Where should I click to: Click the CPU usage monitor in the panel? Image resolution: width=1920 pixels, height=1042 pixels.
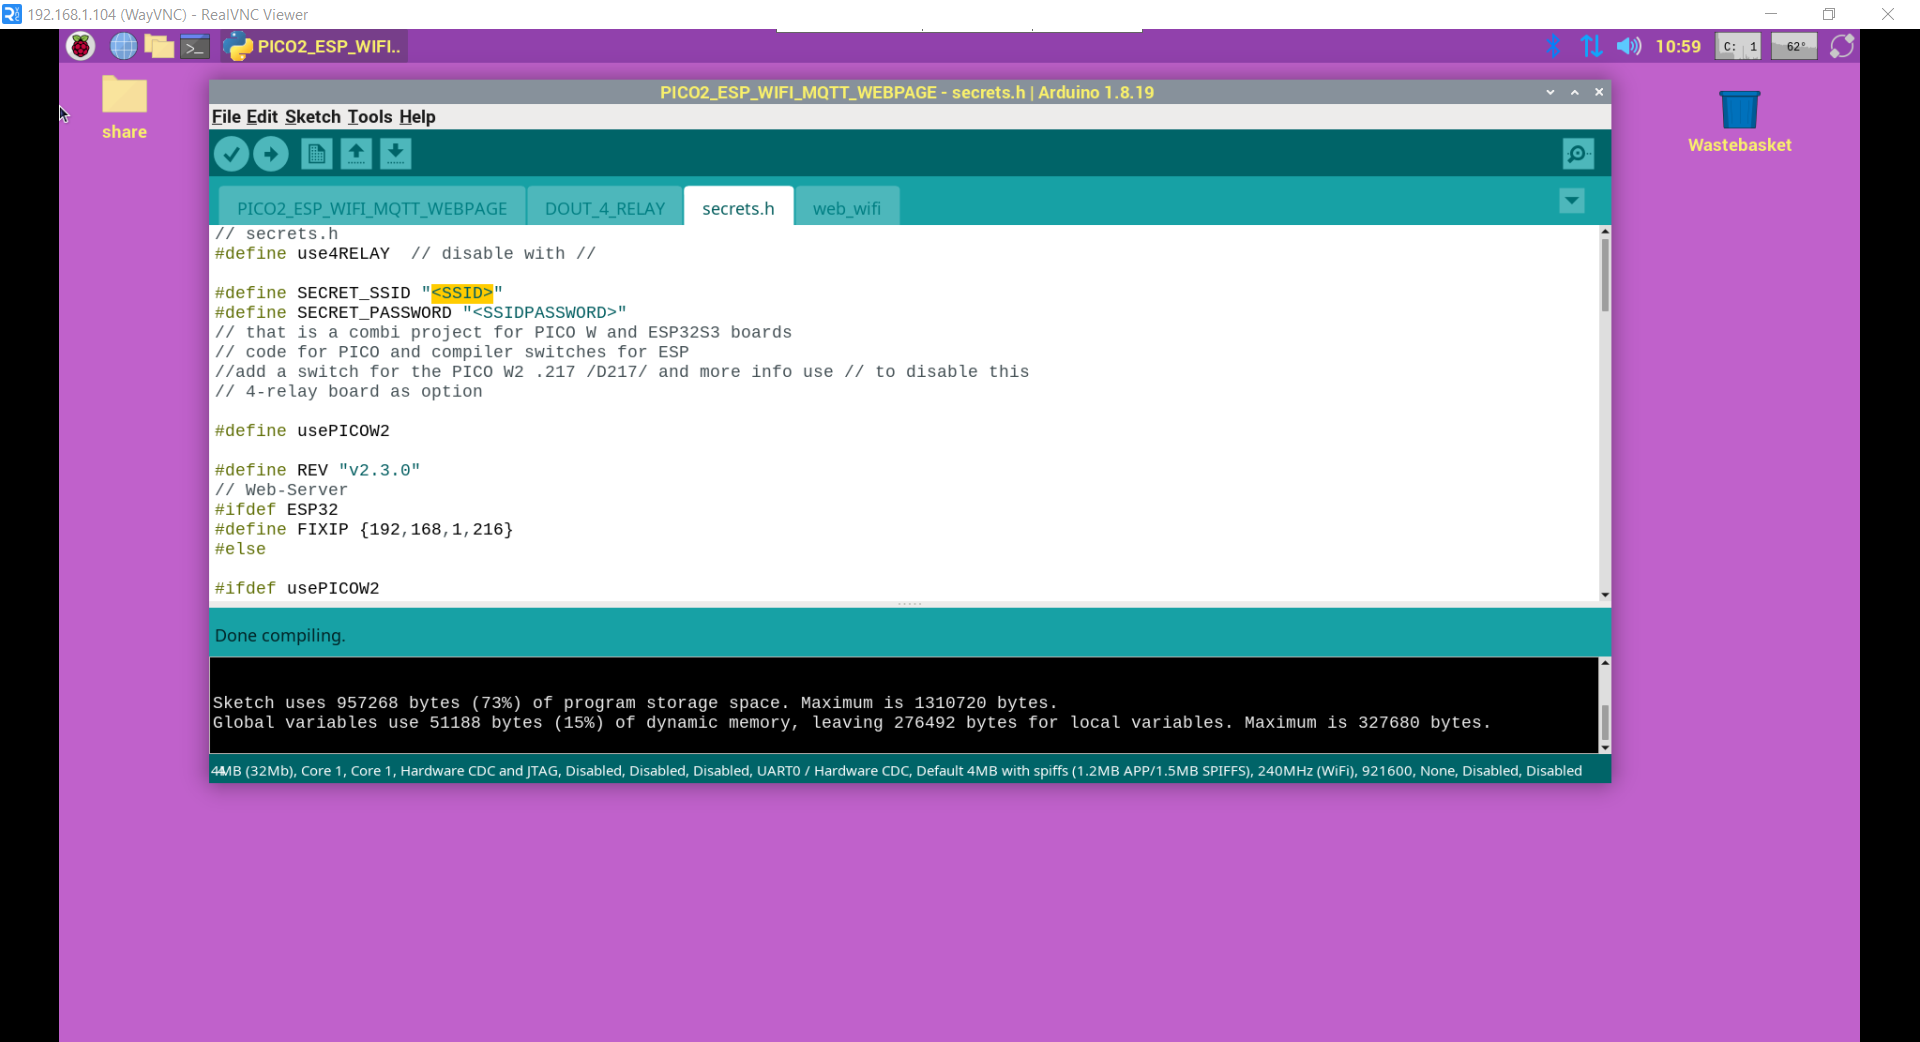(1738, 46)
